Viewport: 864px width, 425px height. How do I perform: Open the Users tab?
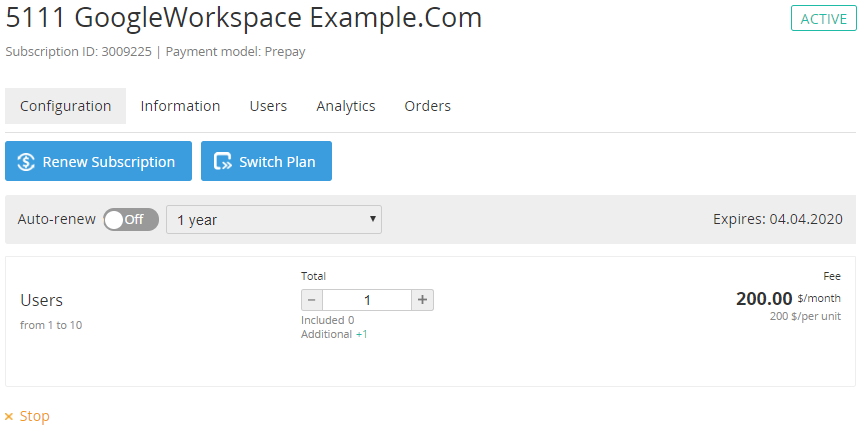tap(268, 106)
